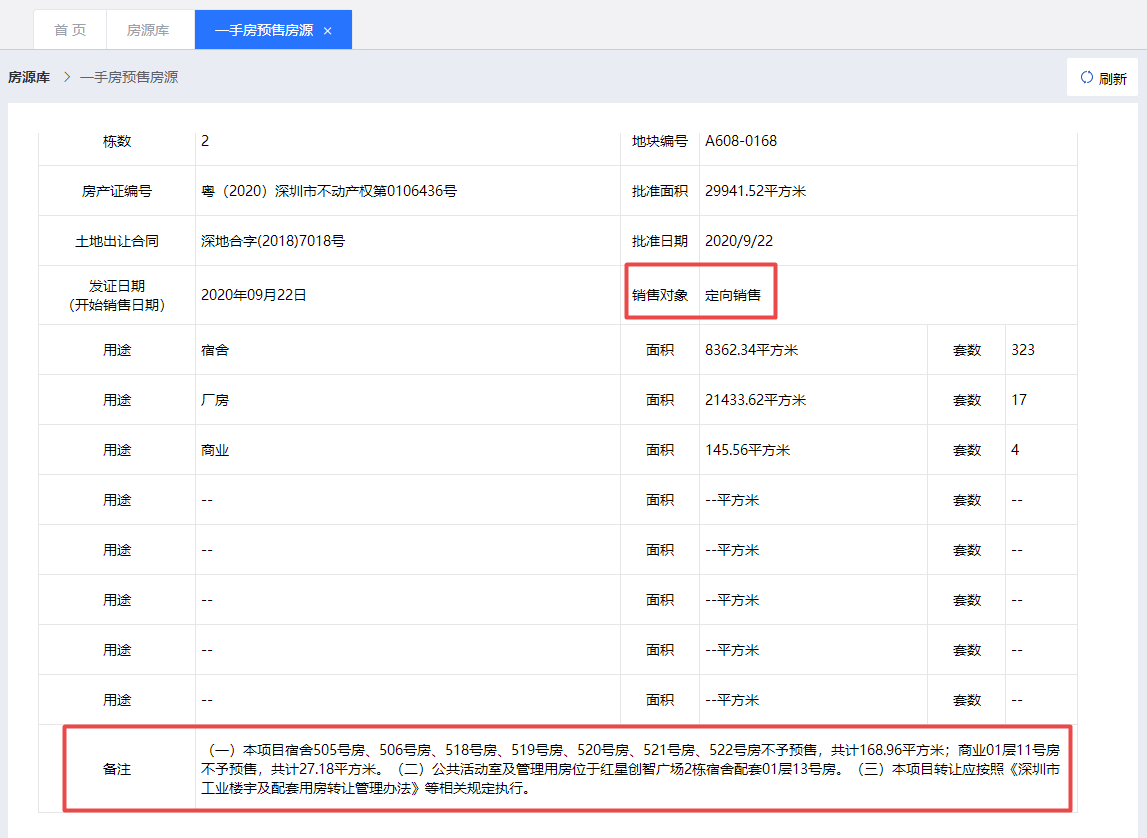Click the 商业 unit count 4 cell

click(1041, 450)
